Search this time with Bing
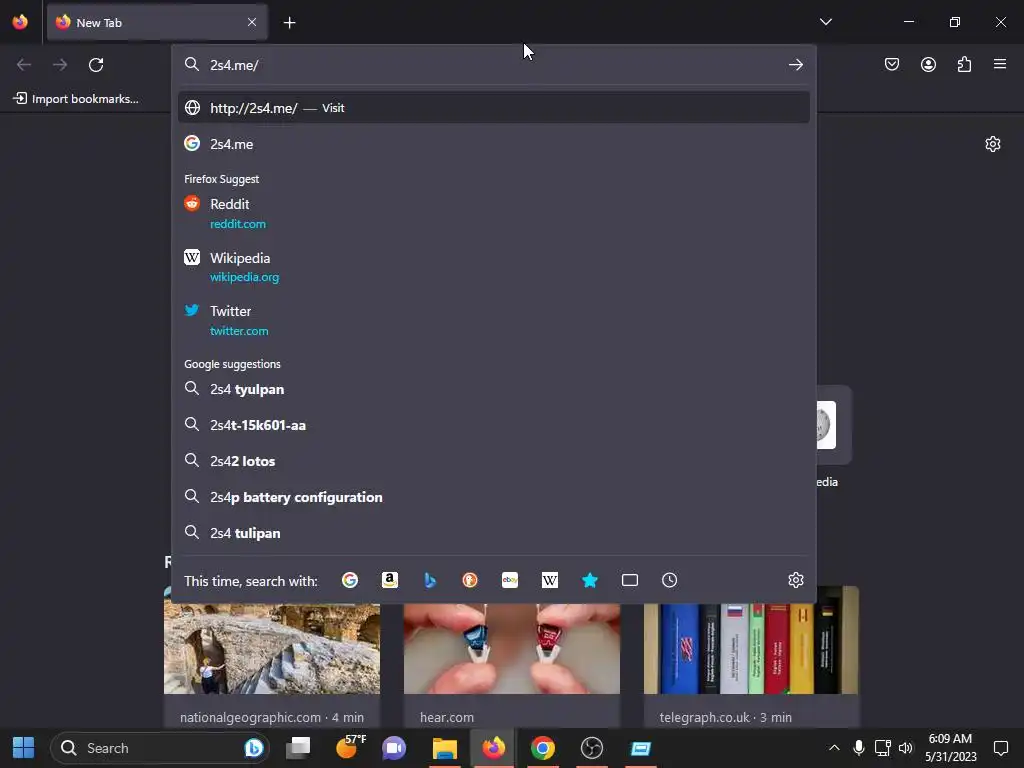 pyautogui.click(x=430, y=580)
